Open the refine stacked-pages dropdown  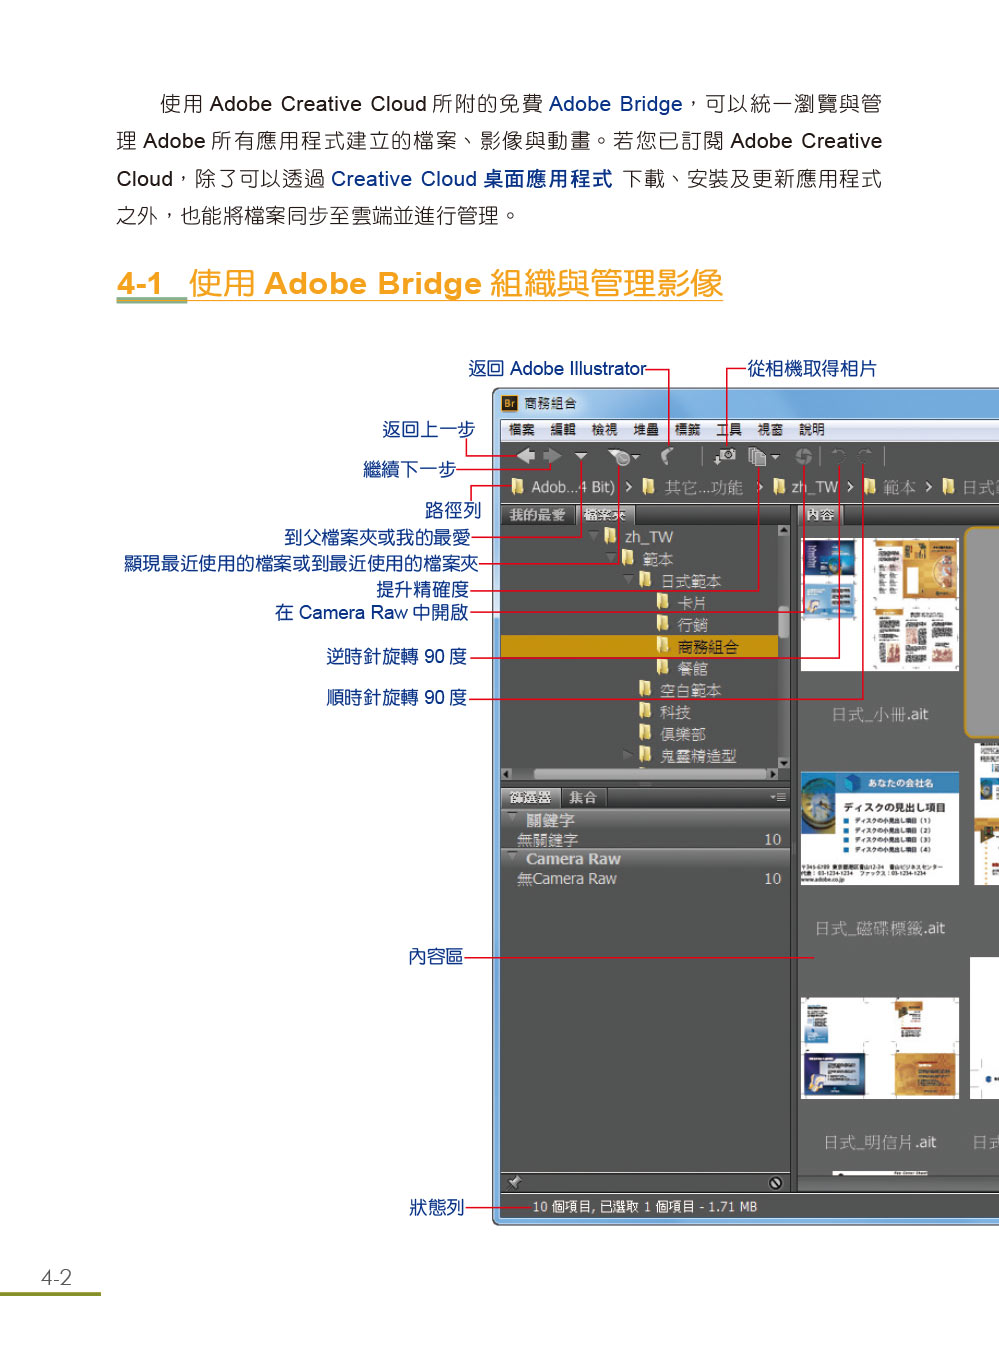click(763, 457)
